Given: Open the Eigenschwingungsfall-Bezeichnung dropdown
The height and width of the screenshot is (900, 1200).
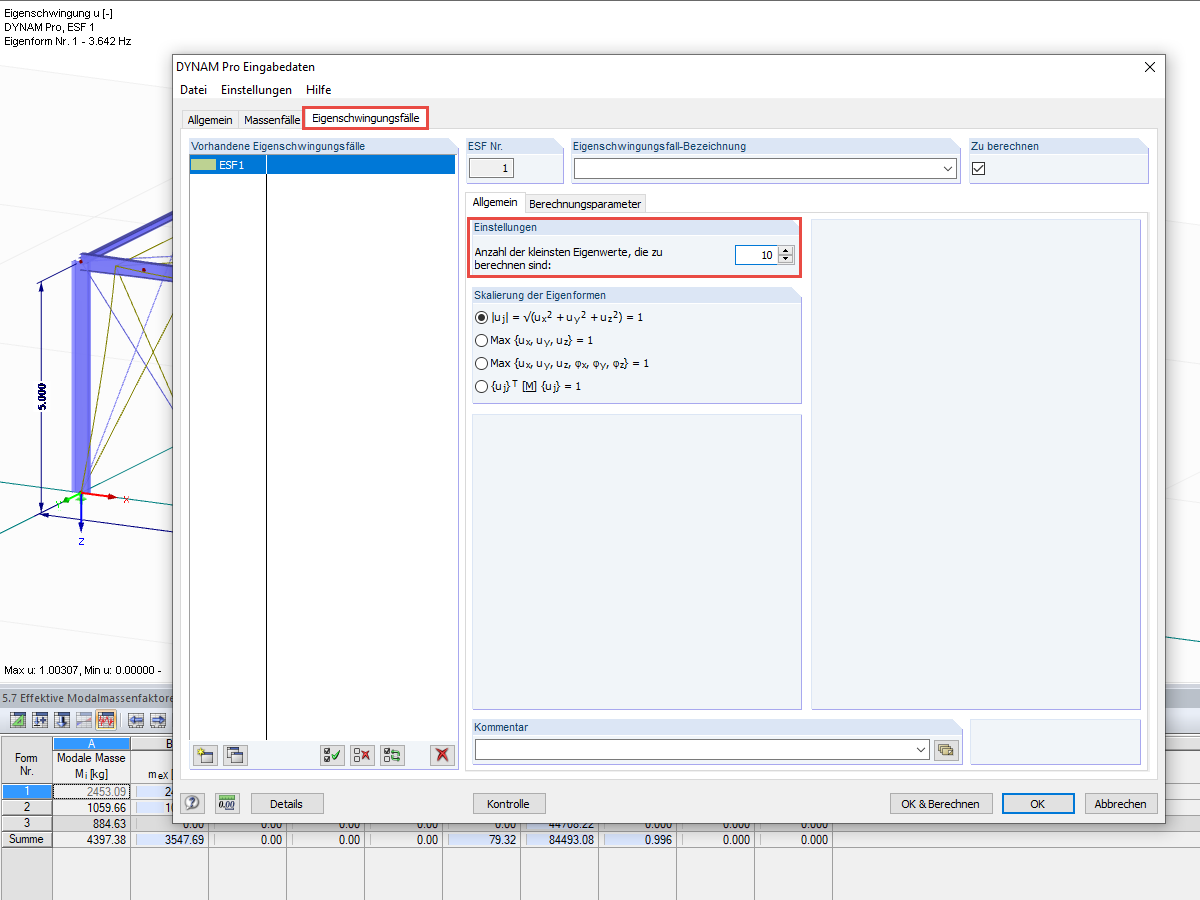Looking at the screenshot, I should tap(948, 169).
